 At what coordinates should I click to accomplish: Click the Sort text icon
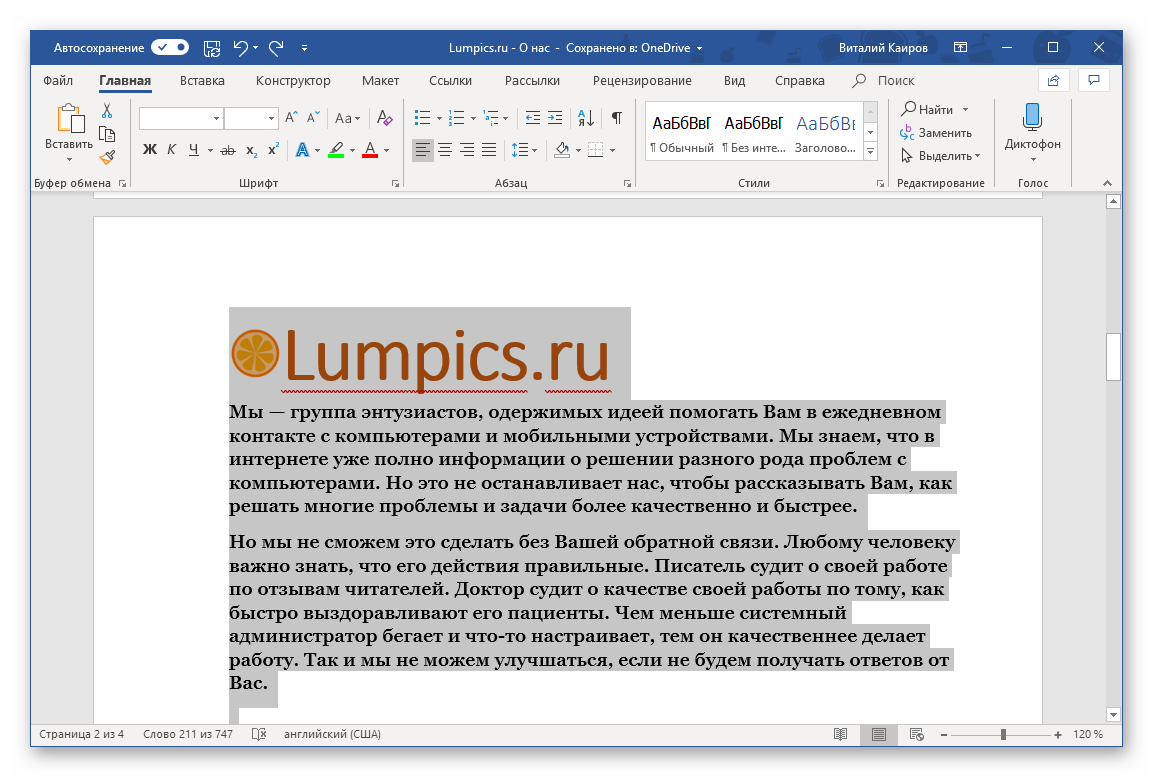[x=587, y=118]
